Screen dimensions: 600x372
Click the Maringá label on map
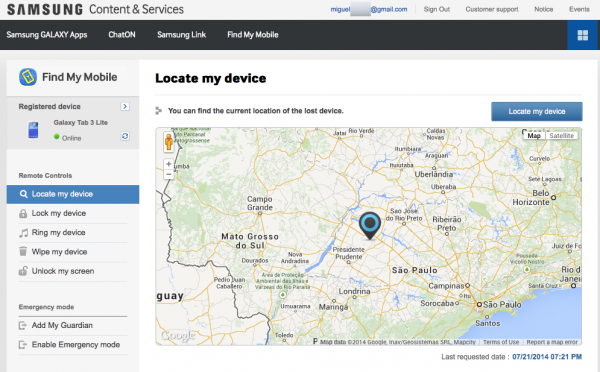pyautogui.click(x=334, y=307)
